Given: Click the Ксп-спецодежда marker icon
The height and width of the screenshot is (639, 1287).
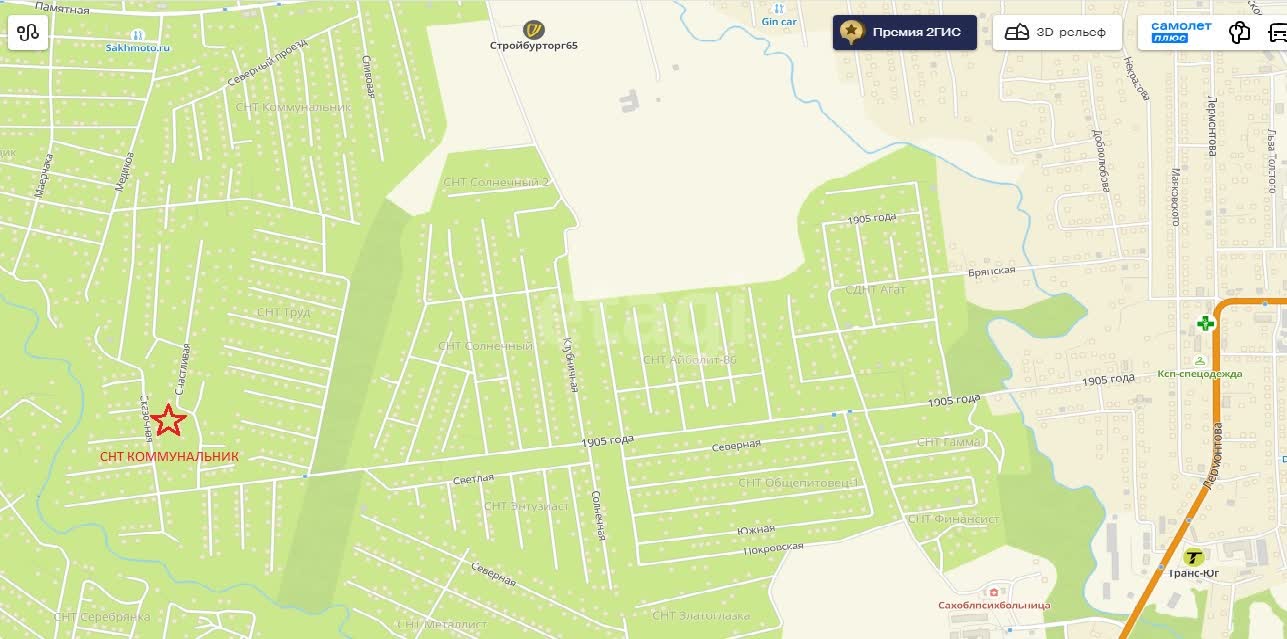Looking at the screenshot, I should [x=1200, y=360].
